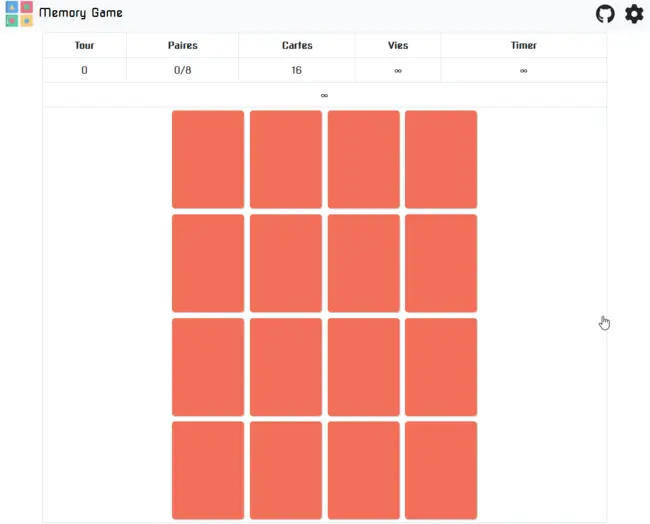The height and width of the screenshot is (524, 650).
Task: Click the Memory Game logo icon
Action: pyautogui.click(x=19, y=14)
